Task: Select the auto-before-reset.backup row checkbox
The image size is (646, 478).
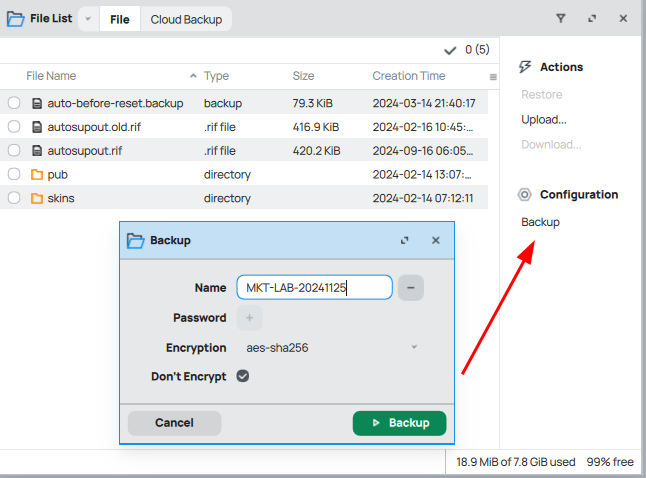Action: (x=14, y=103)
